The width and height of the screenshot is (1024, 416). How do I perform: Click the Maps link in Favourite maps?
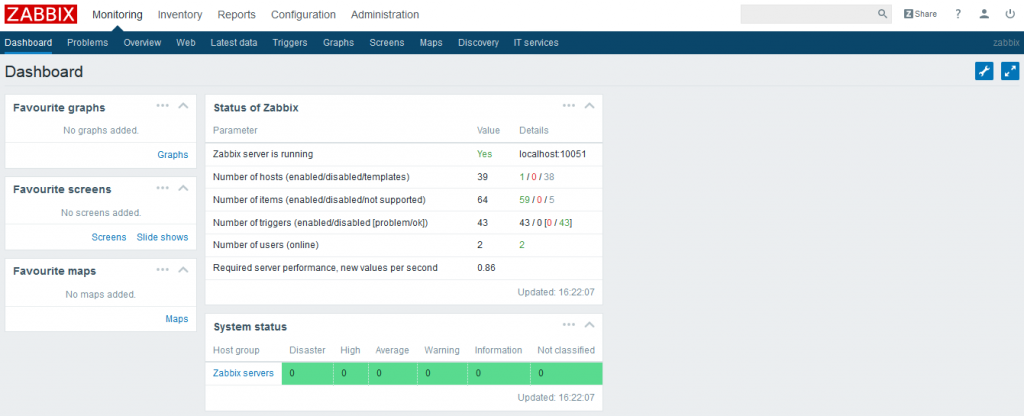point(176,319)
